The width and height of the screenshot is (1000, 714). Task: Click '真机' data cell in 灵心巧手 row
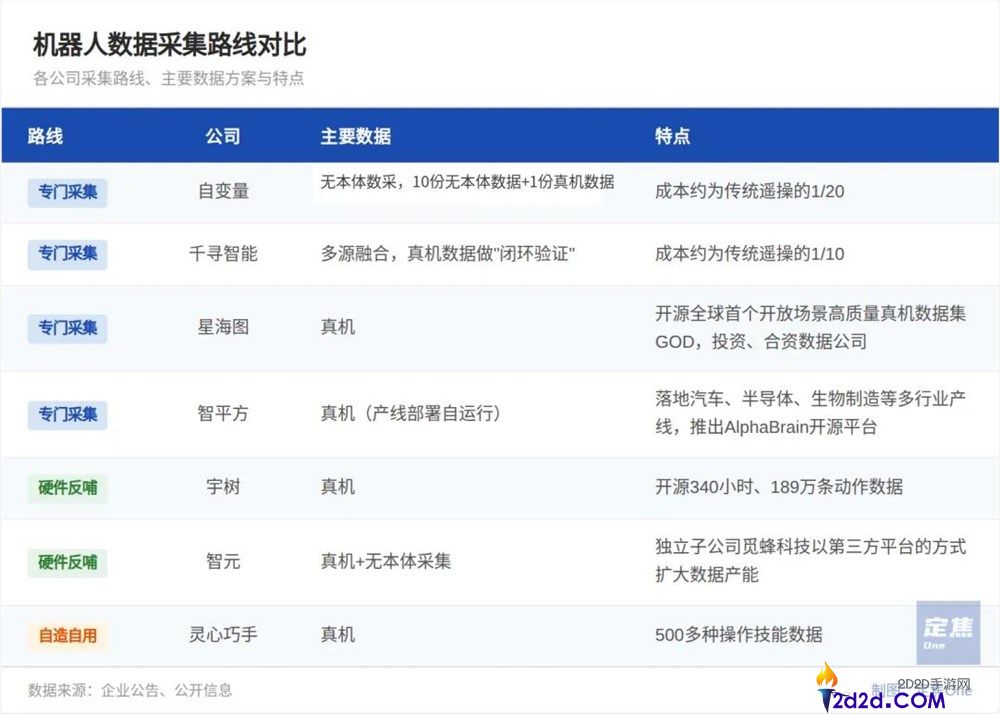337,635
